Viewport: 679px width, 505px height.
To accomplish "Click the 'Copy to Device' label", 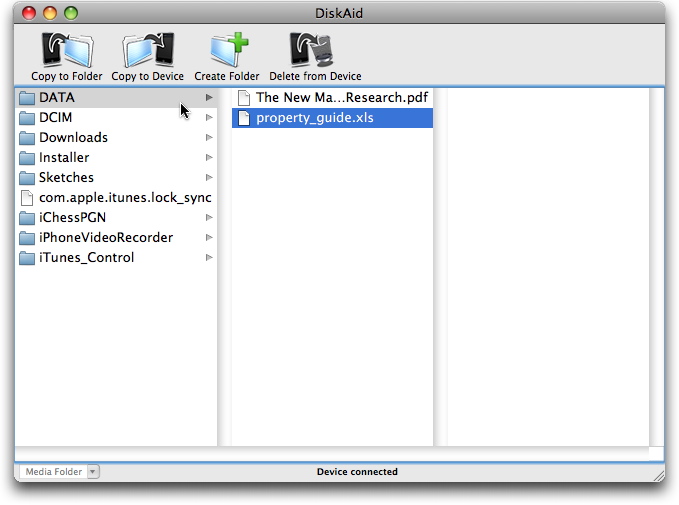I will tap(148, 76).
